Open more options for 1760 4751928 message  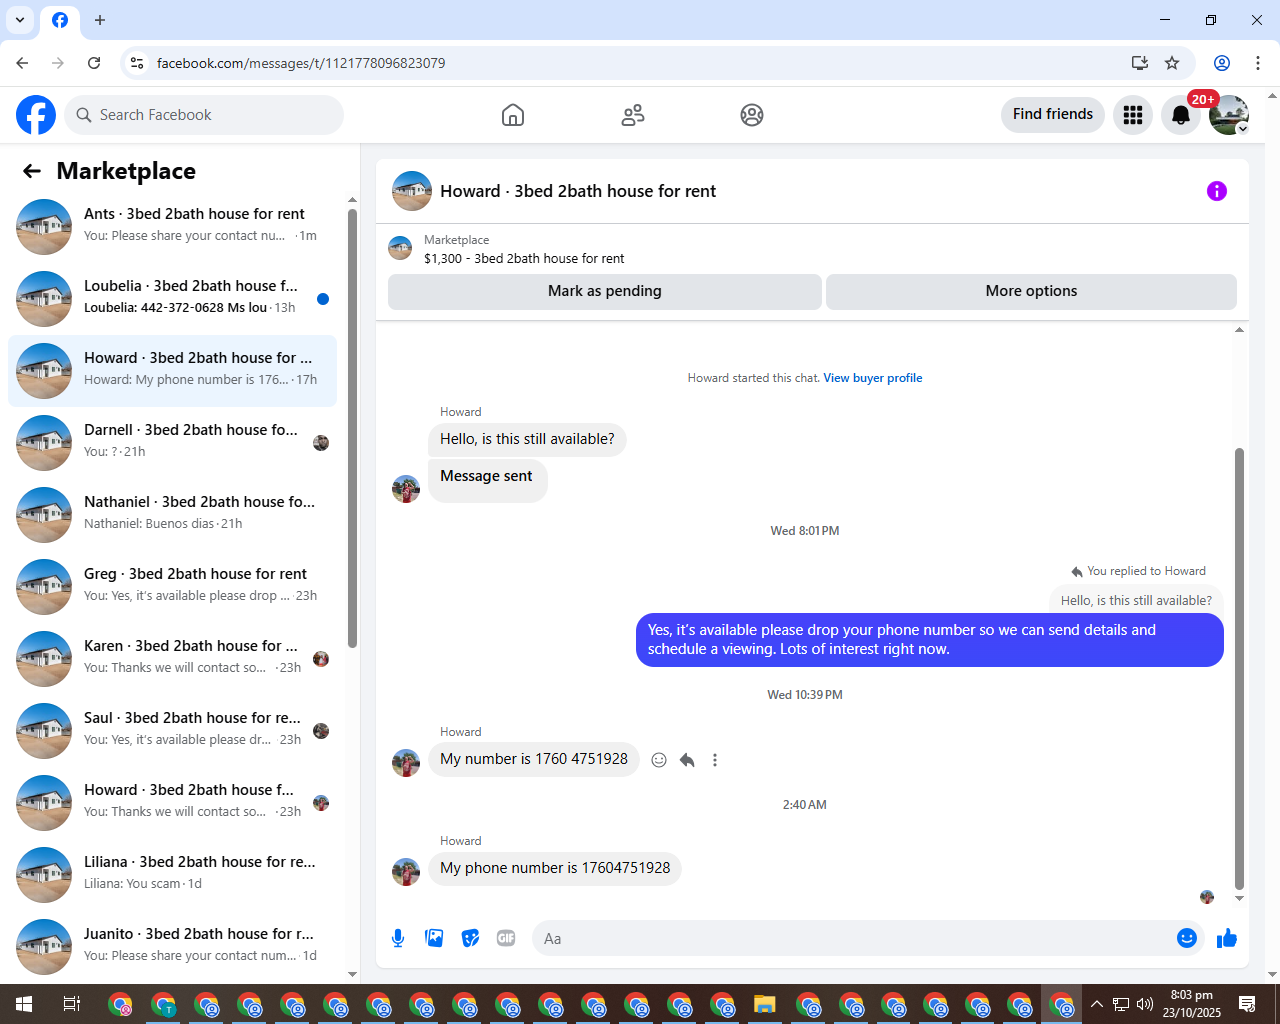715,760
